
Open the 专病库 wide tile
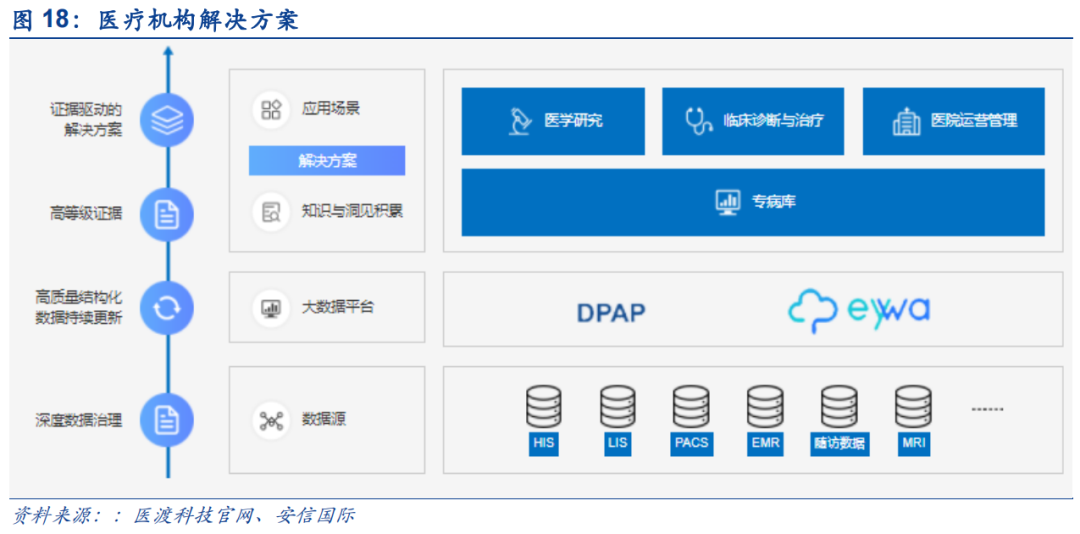click(x=753, y=203)
